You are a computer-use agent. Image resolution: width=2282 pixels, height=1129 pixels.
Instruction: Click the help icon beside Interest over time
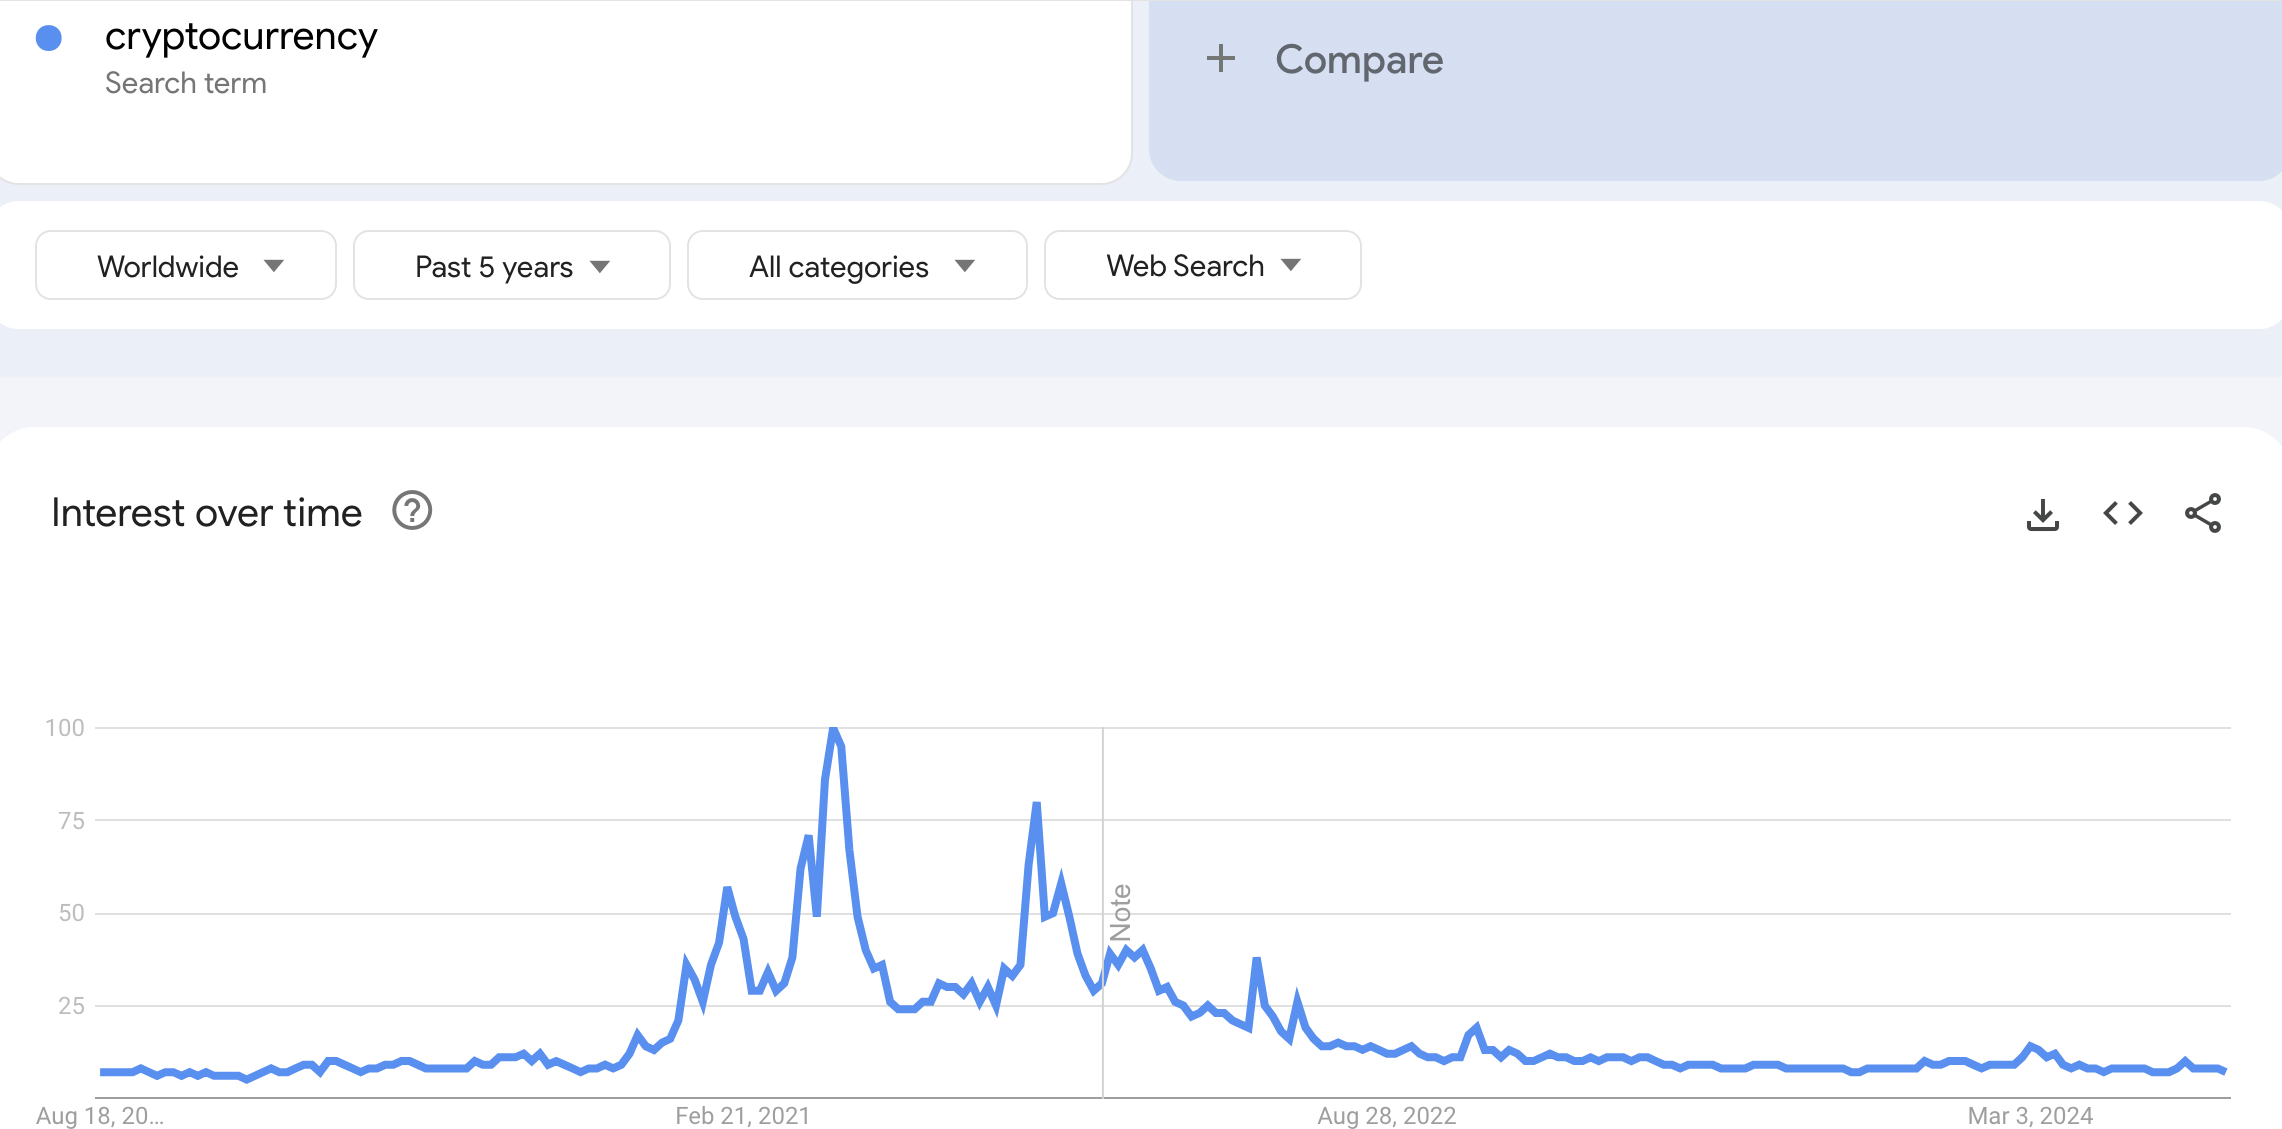point(410,512)
